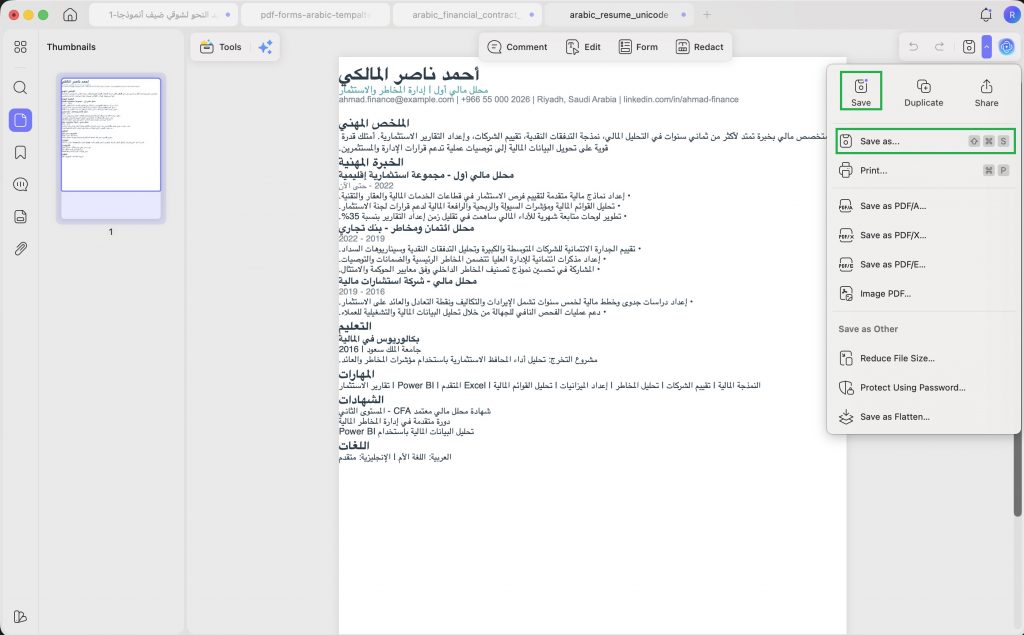
Task: Choose Save as Flatten...
Action: pos(925,417)
